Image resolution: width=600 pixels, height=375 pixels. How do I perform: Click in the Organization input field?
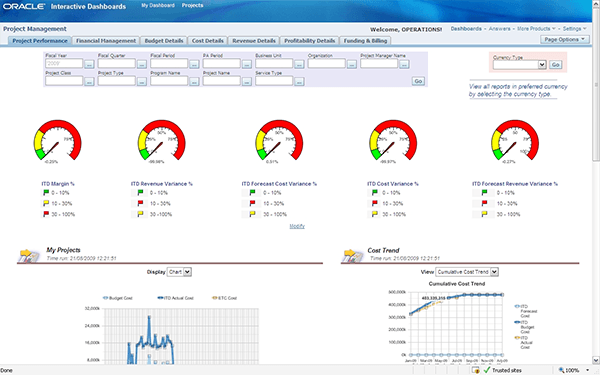(326, 64)
